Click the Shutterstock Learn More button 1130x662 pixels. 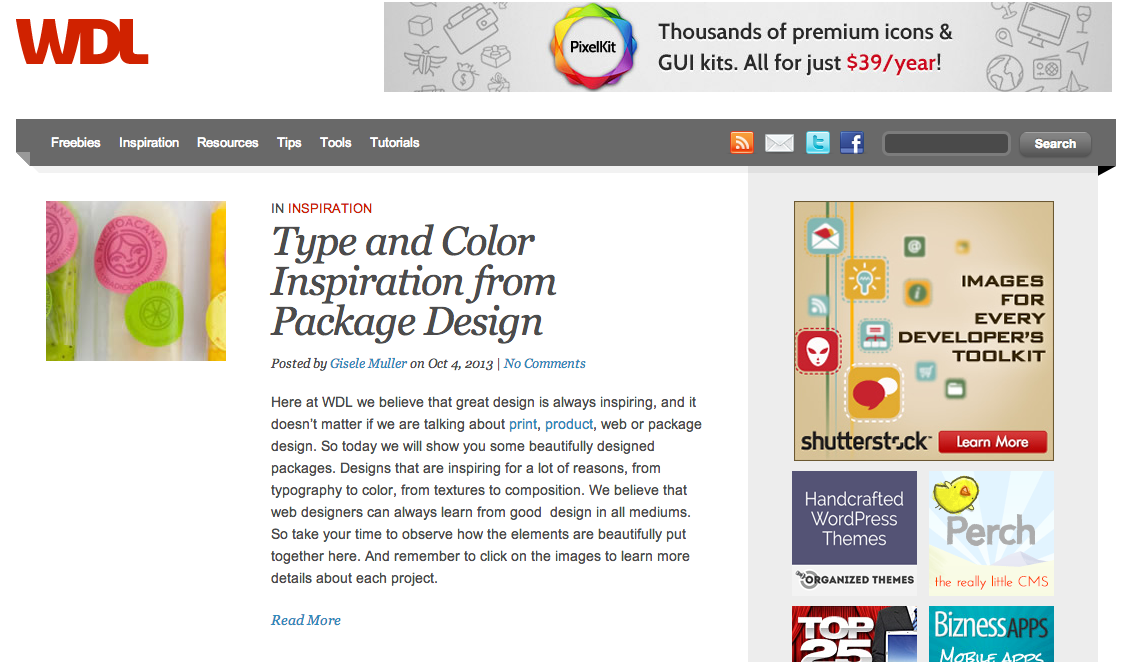(994, 441)
